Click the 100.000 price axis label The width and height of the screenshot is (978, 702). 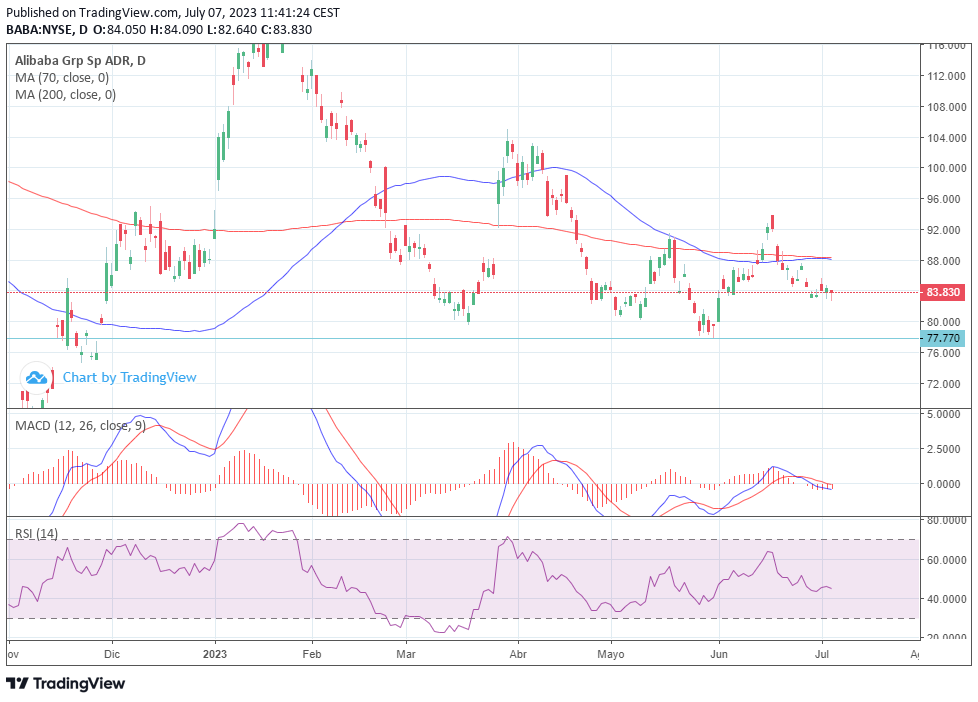click(x=947, y=168)
